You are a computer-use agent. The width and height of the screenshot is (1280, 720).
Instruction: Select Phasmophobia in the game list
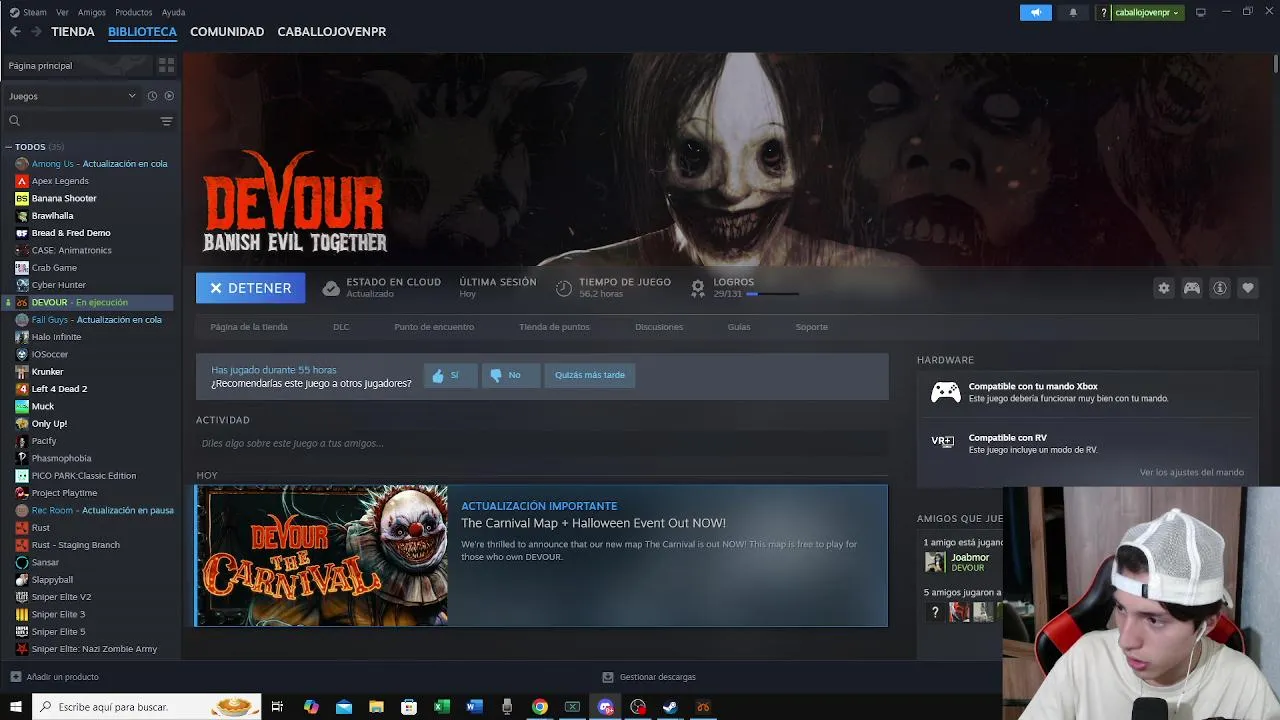[61, 458]
